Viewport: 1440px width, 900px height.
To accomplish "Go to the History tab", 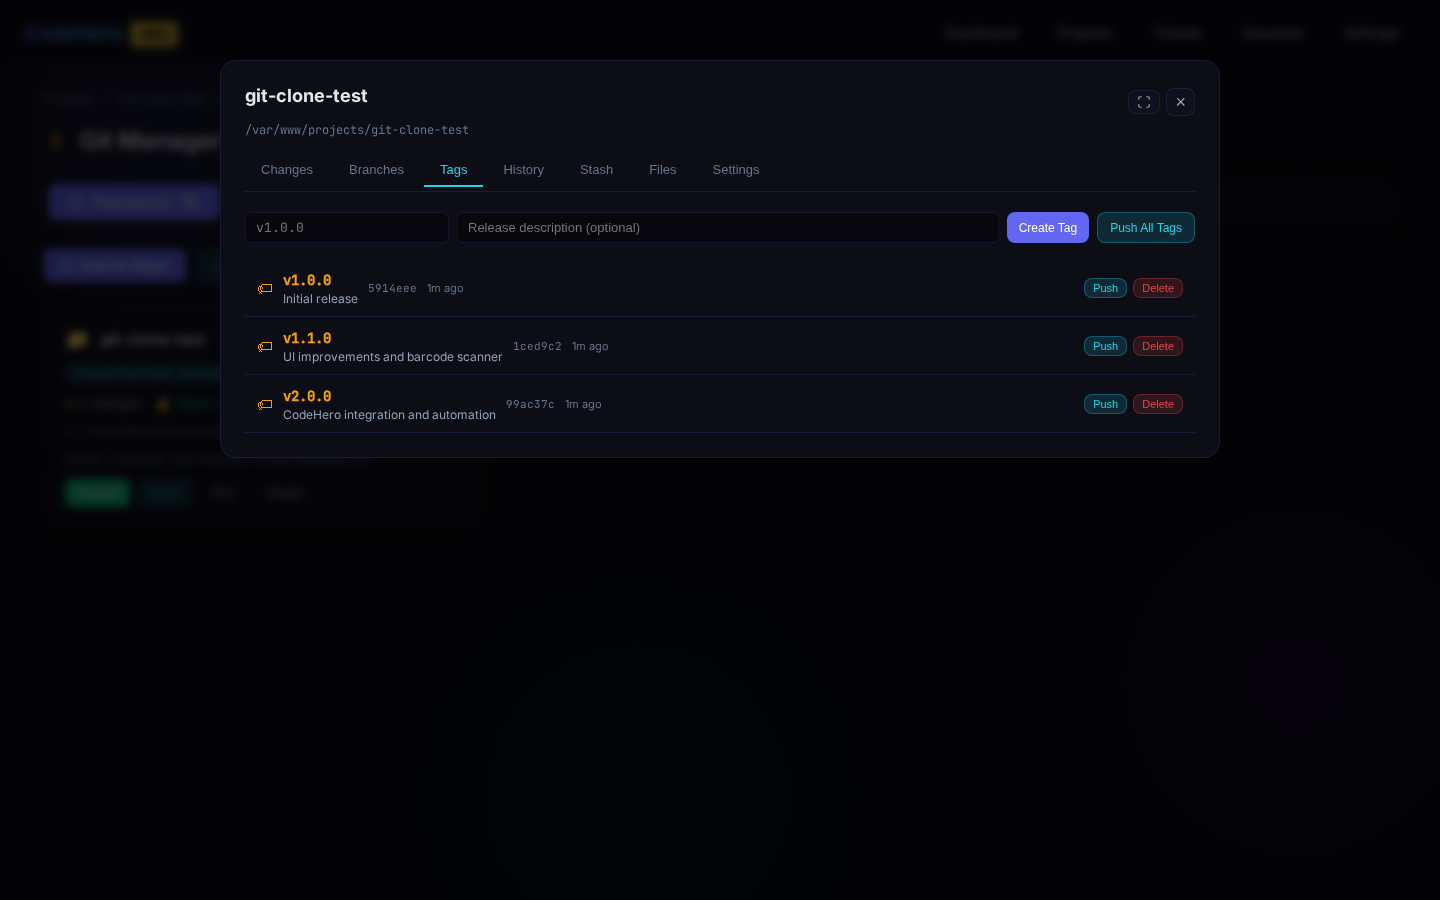I will pos(523,170).
